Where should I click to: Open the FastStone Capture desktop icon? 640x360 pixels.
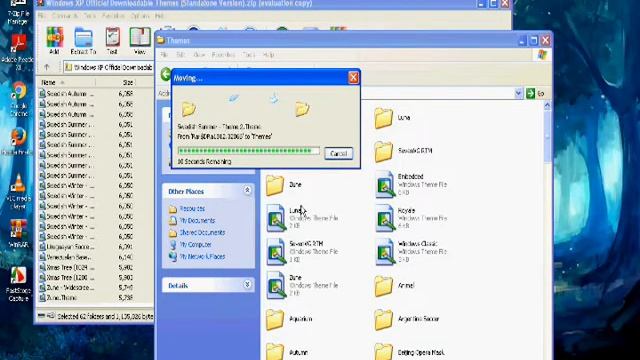(18, 284)
